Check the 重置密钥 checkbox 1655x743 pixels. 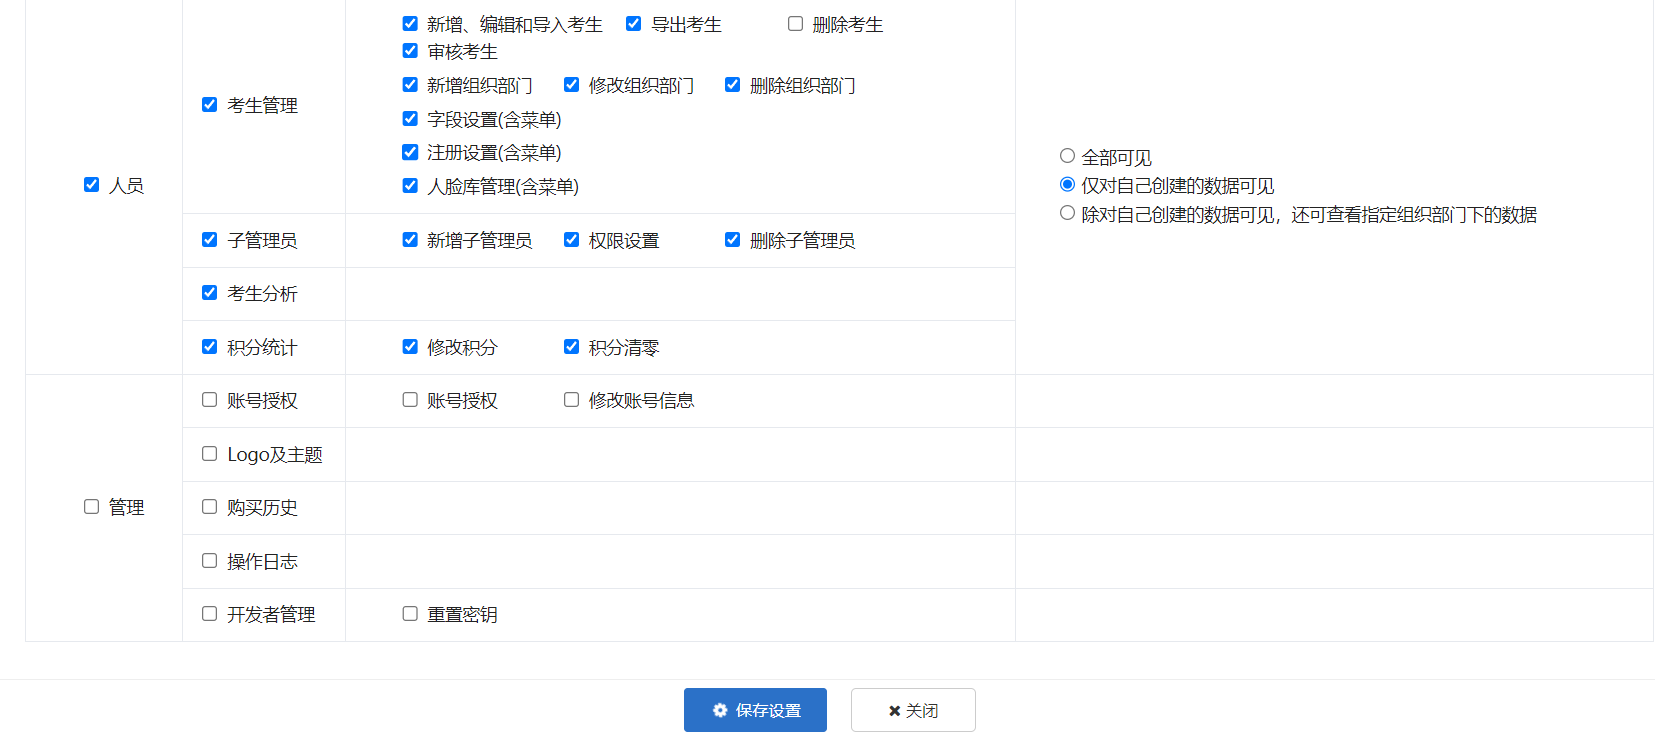pyautogui.click(x=410, y=614)
